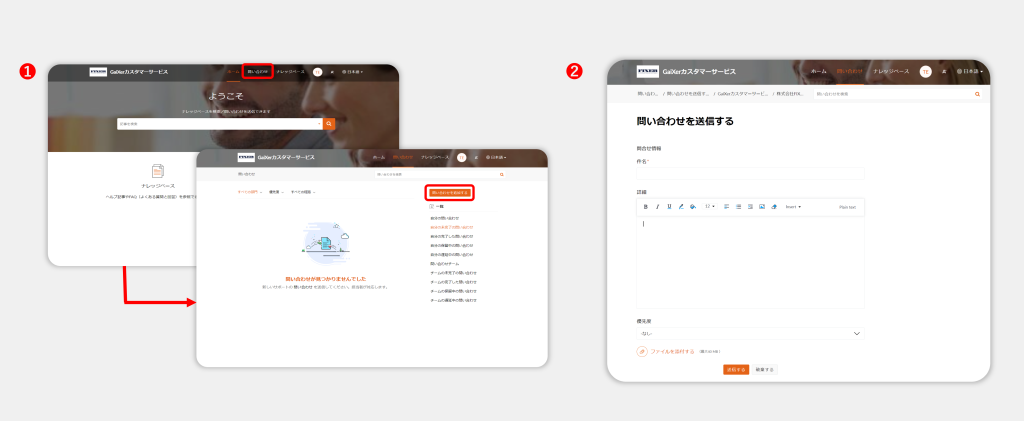
Task: Click the paperclip file attach icon
Action: pos(642,352)
